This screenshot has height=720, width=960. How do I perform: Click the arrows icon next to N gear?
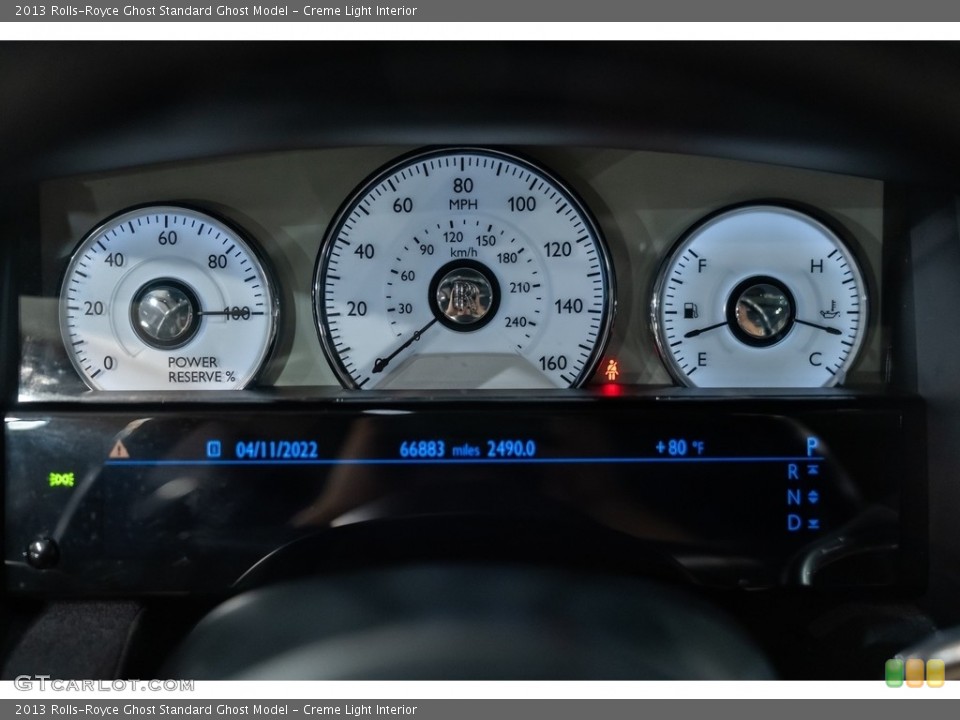click(x=813, y=497)
